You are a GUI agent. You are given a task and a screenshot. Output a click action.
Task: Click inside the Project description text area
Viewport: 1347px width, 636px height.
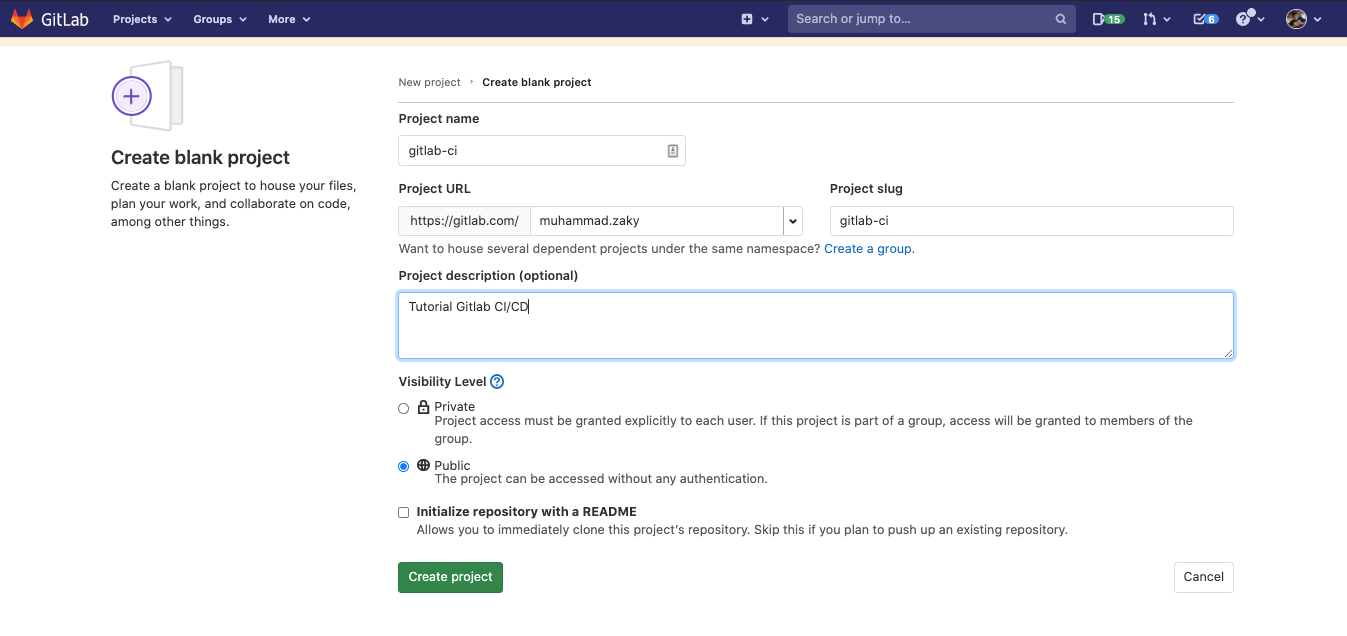tap(816, 325)
